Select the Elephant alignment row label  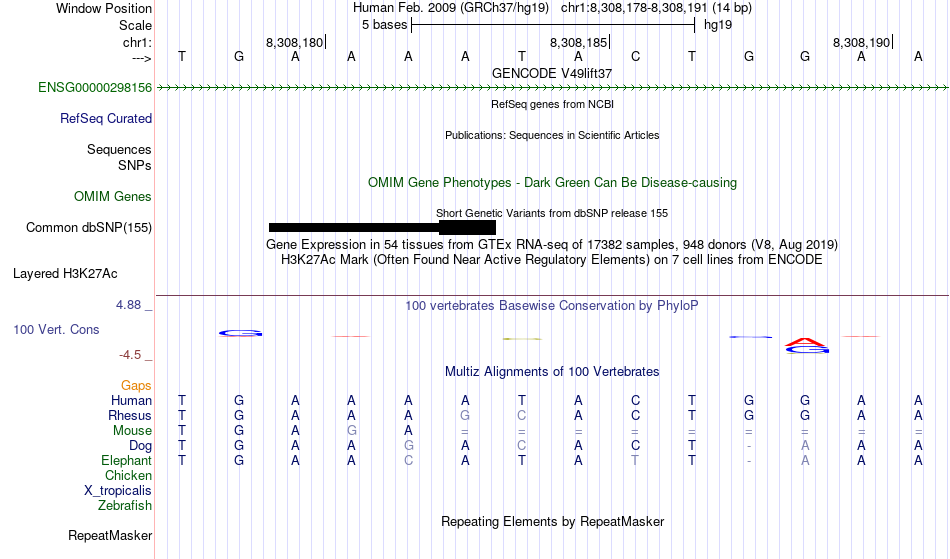coord(127,461)
